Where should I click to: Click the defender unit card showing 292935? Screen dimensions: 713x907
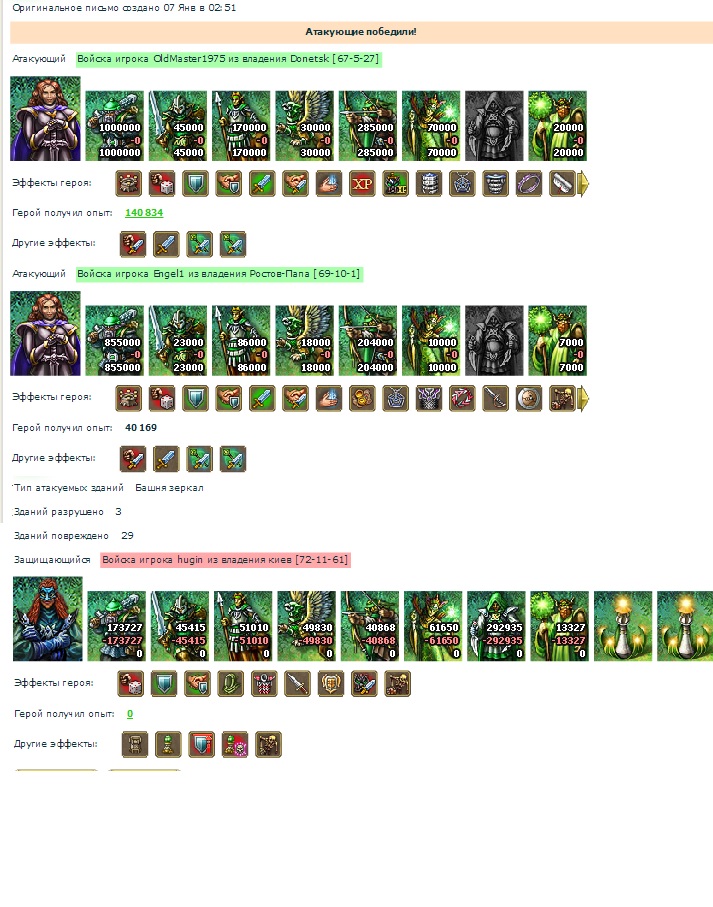[x=496, y=626]
